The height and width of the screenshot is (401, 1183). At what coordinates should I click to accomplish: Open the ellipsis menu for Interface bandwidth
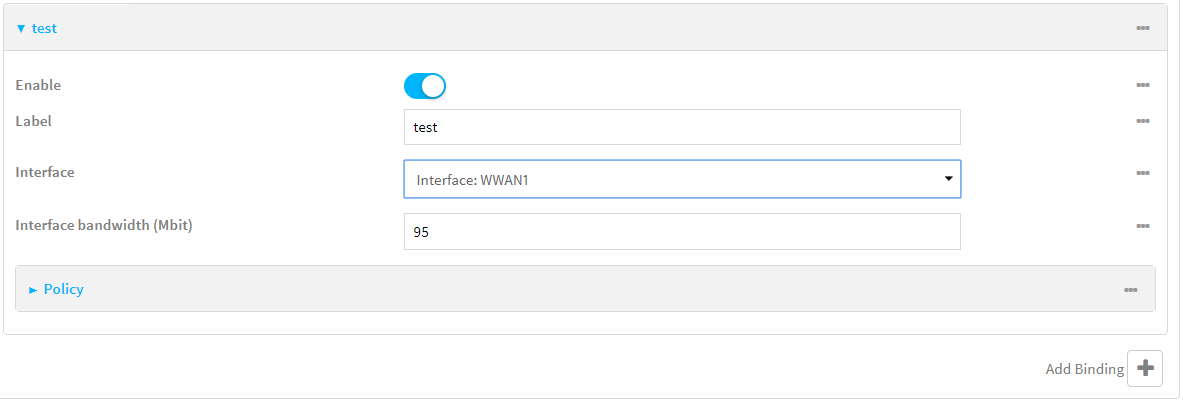tap(1142, 226)
